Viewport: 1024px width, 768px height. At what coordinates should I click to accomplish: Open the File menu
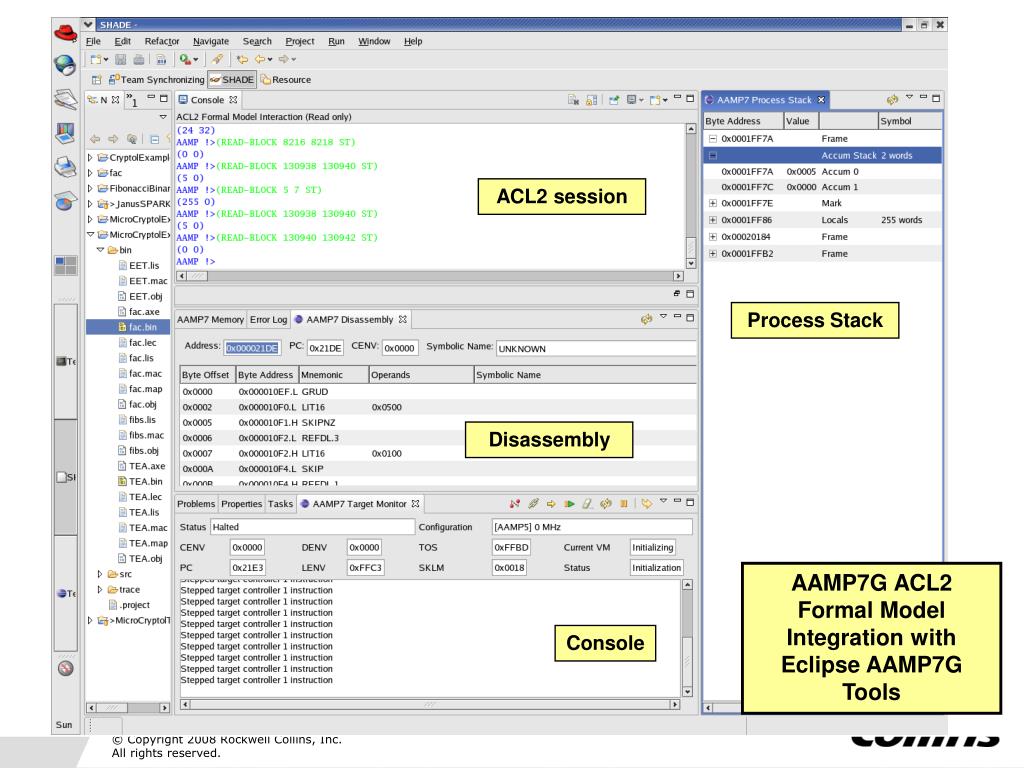(93, 41)
